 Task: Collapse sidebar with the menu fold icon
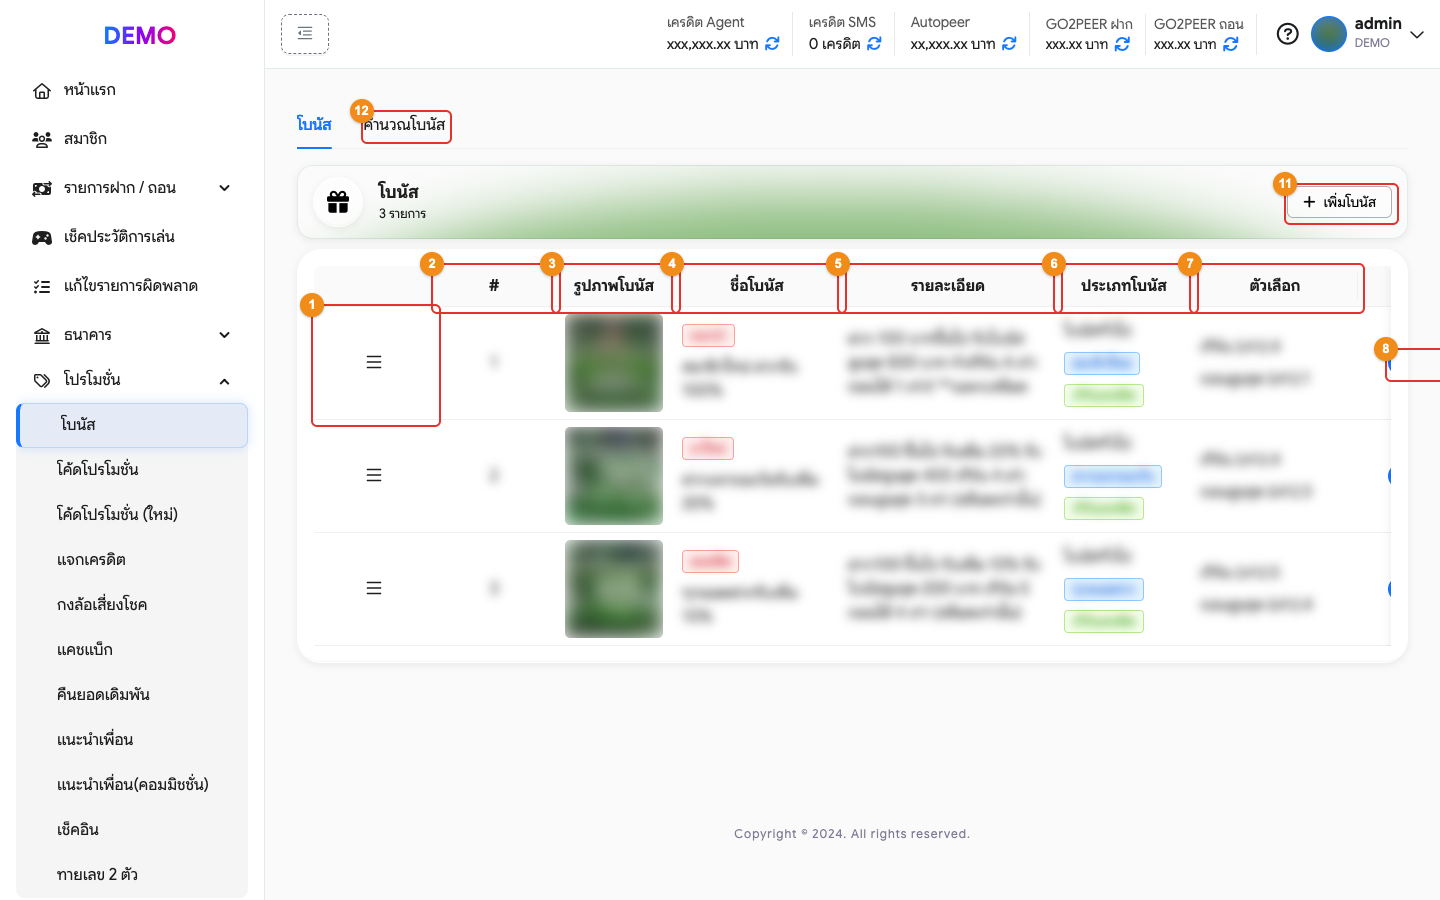(305, 34)
